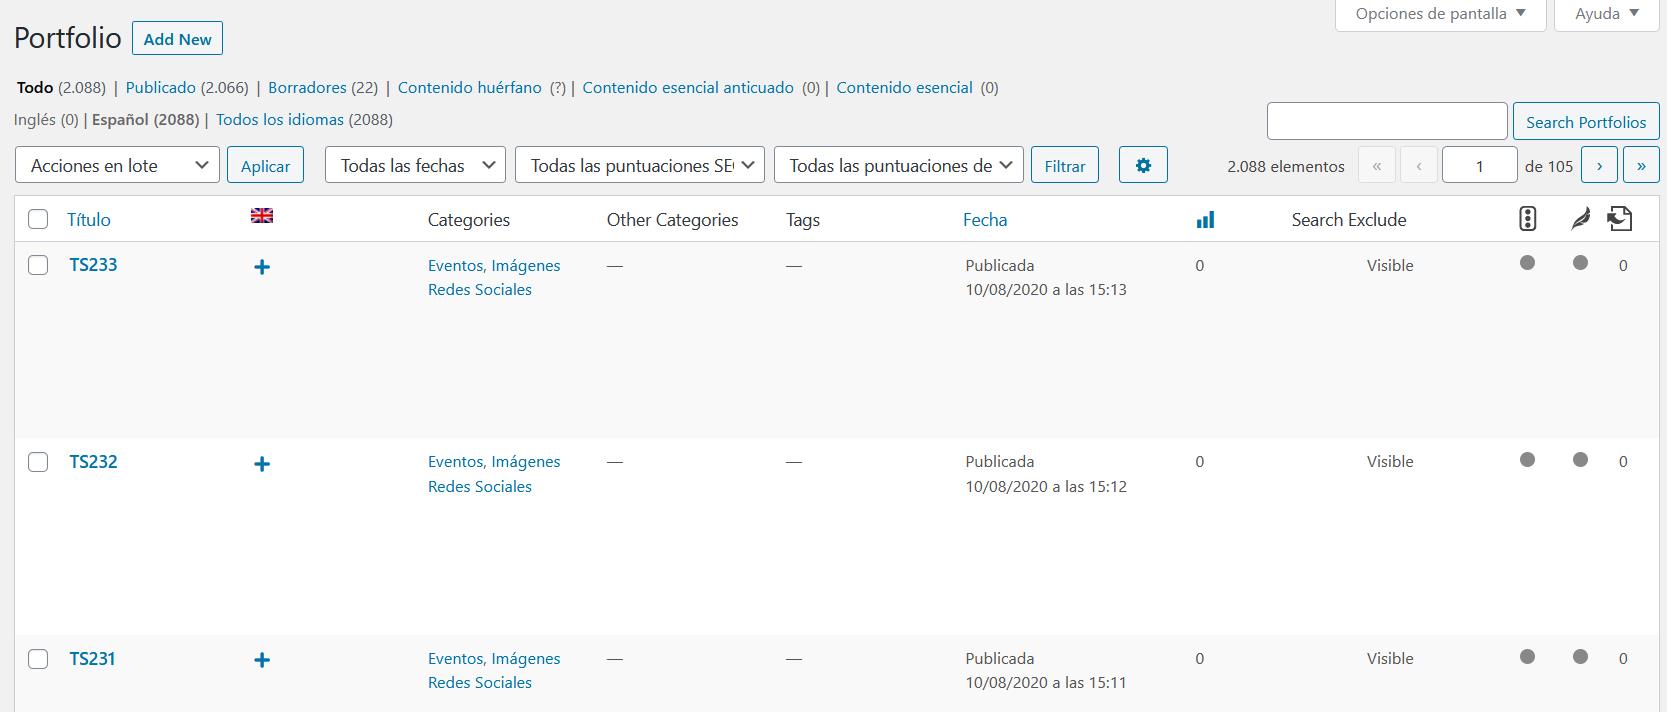Focus the Search Portfolios text field
This screenshot has width=1667, height=712.
[1386, 122]
